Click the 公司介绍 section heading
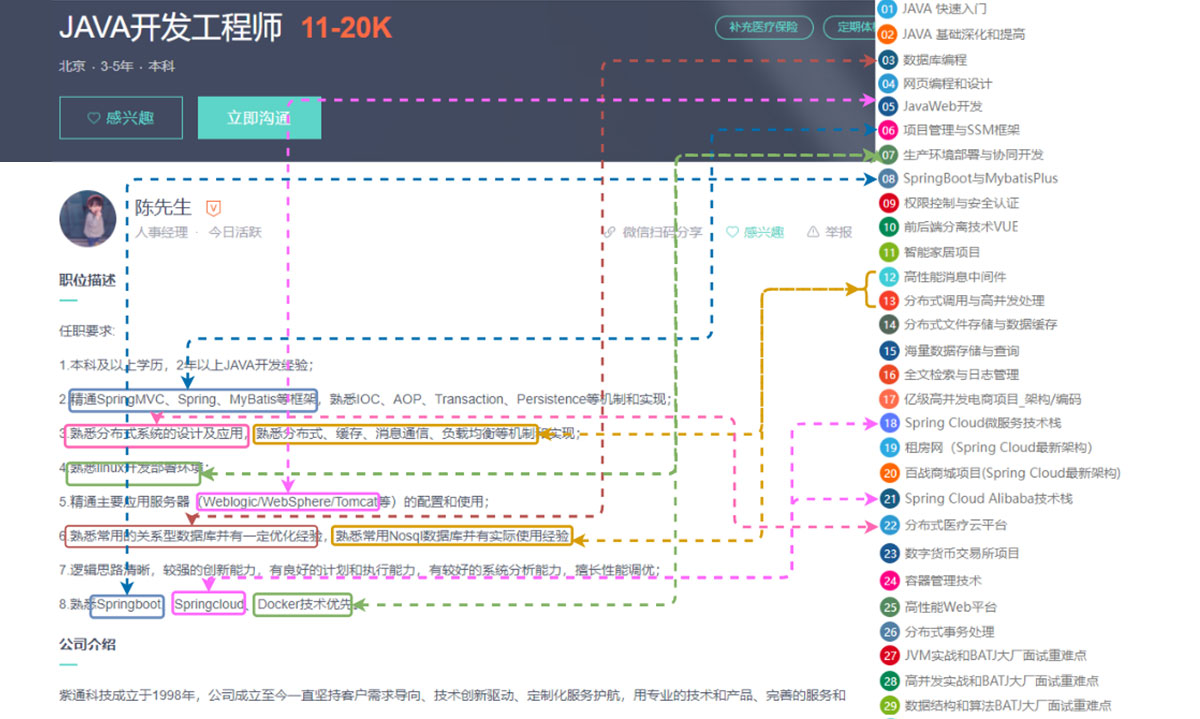This screenshot has width=1200, height=719. click(88, 644)
